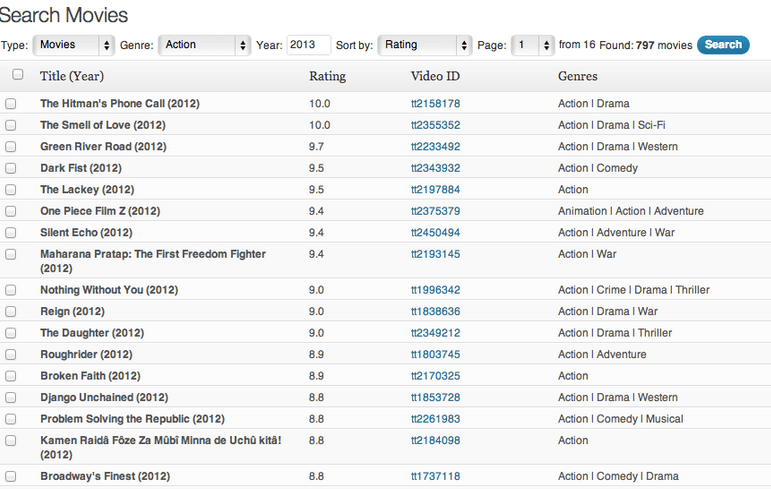Follow the tt2349212 link
The image size is (771, 489).
[435, 333]
